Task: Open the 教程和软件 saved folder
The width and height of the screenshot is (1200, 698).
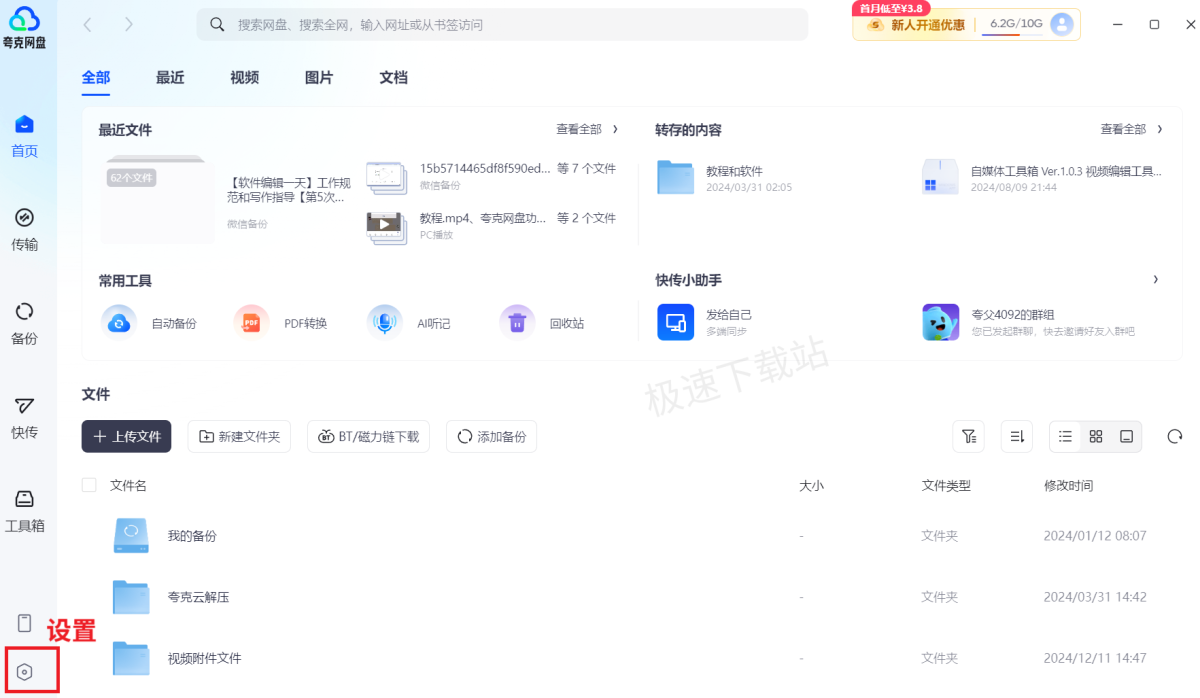Action: point(725,177)
